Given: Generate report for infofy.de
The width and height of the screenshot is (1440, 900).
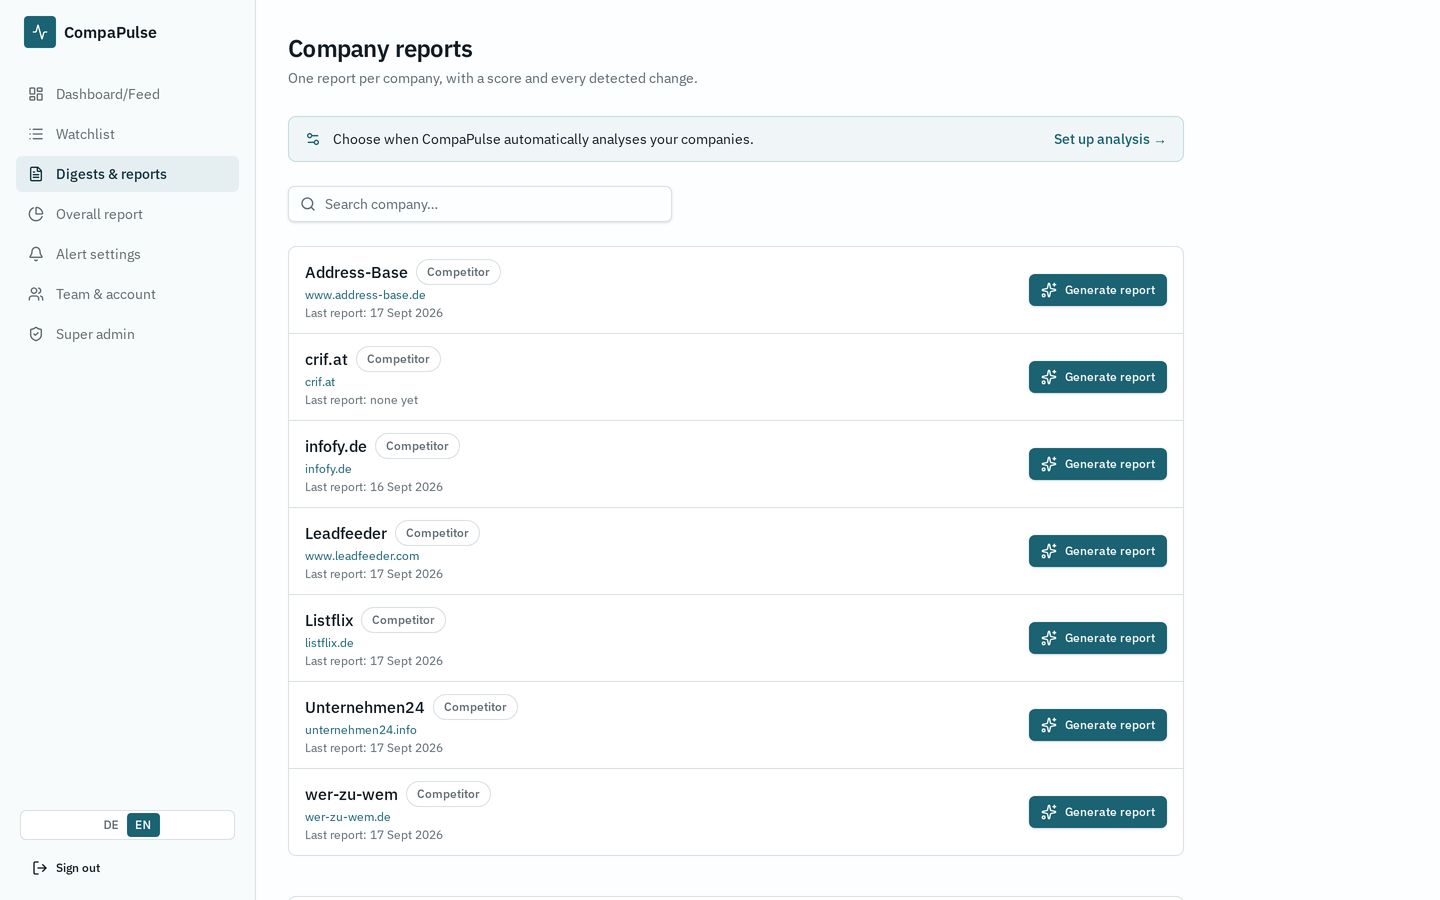Looking at the screenshot, I should click(1098, 464).
